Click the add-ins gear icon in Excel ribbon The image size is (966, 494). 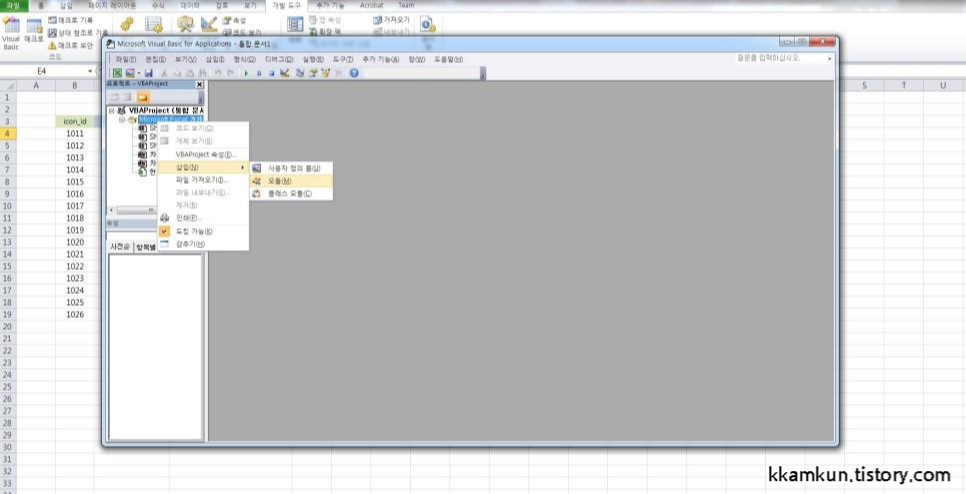[127, 25]
